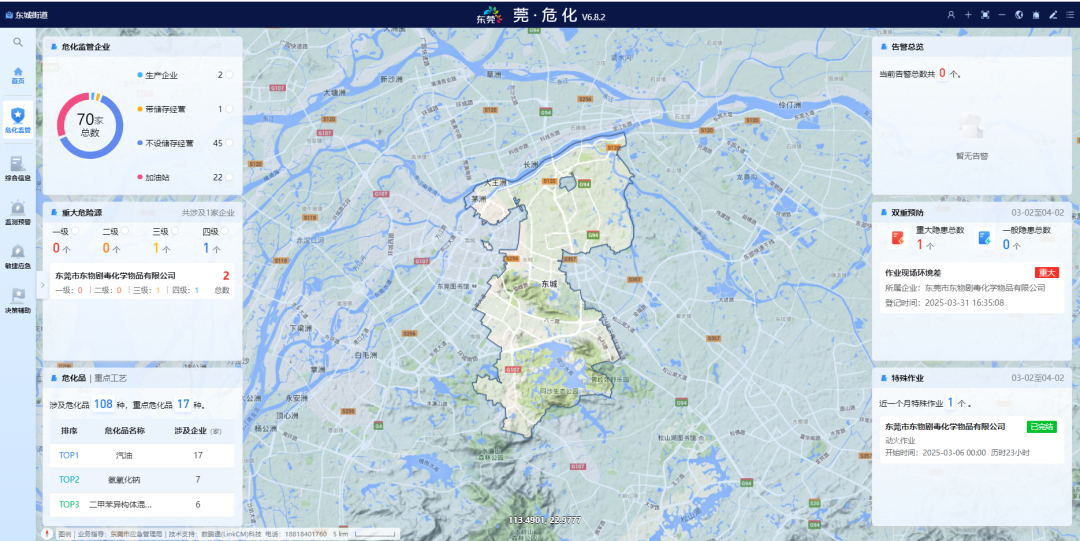Open the search icon in the sidebar
Screen dimensions: 1080x541
click(18, 42)
